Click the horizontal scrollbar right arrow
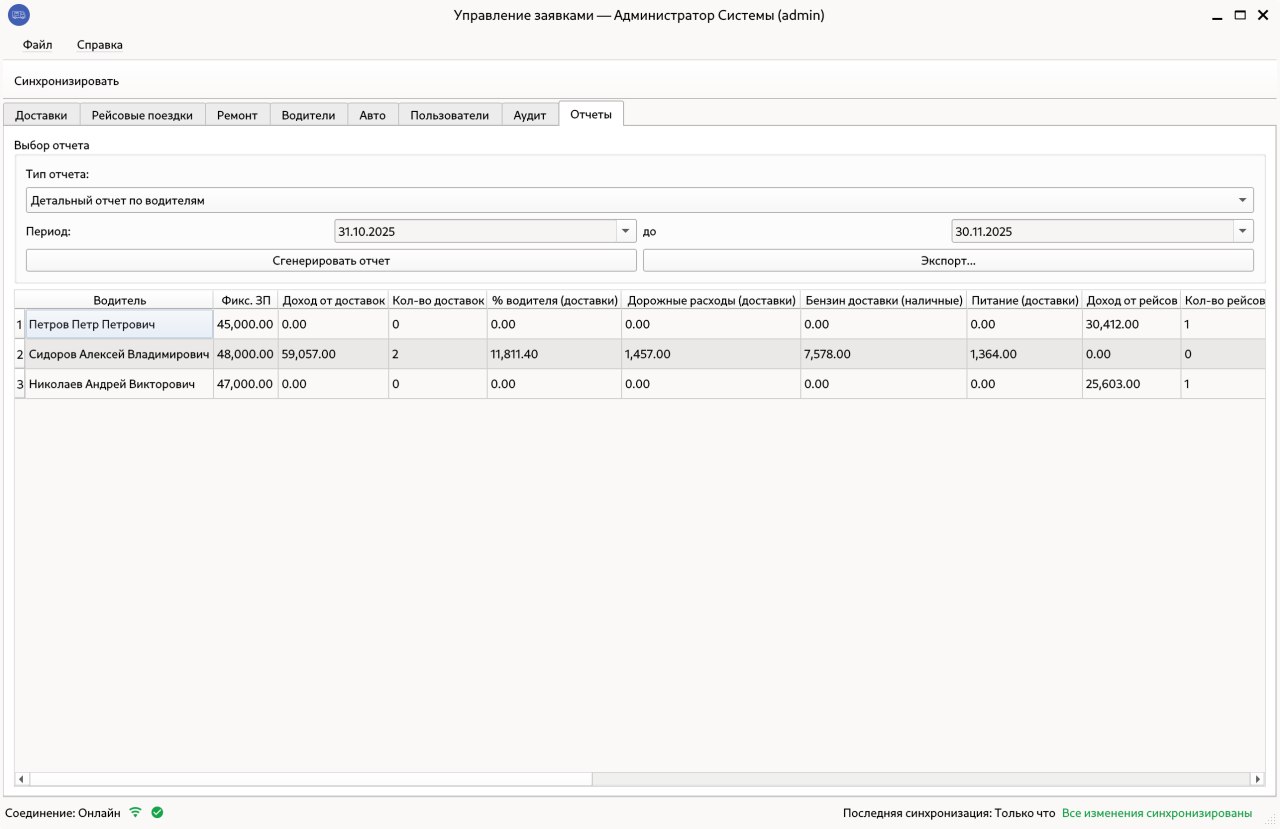This screenshot has height=829, width=1280. (x=1258, y=779)
